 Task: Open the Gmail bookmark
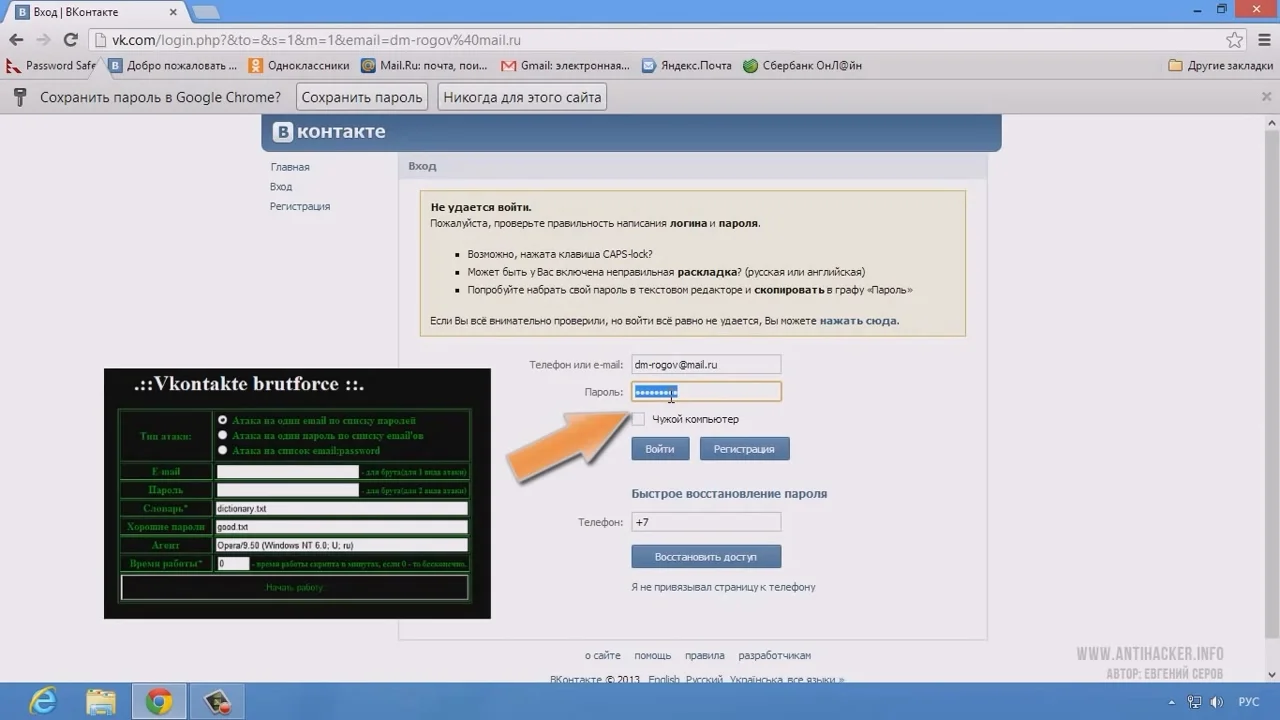(566, 66)
